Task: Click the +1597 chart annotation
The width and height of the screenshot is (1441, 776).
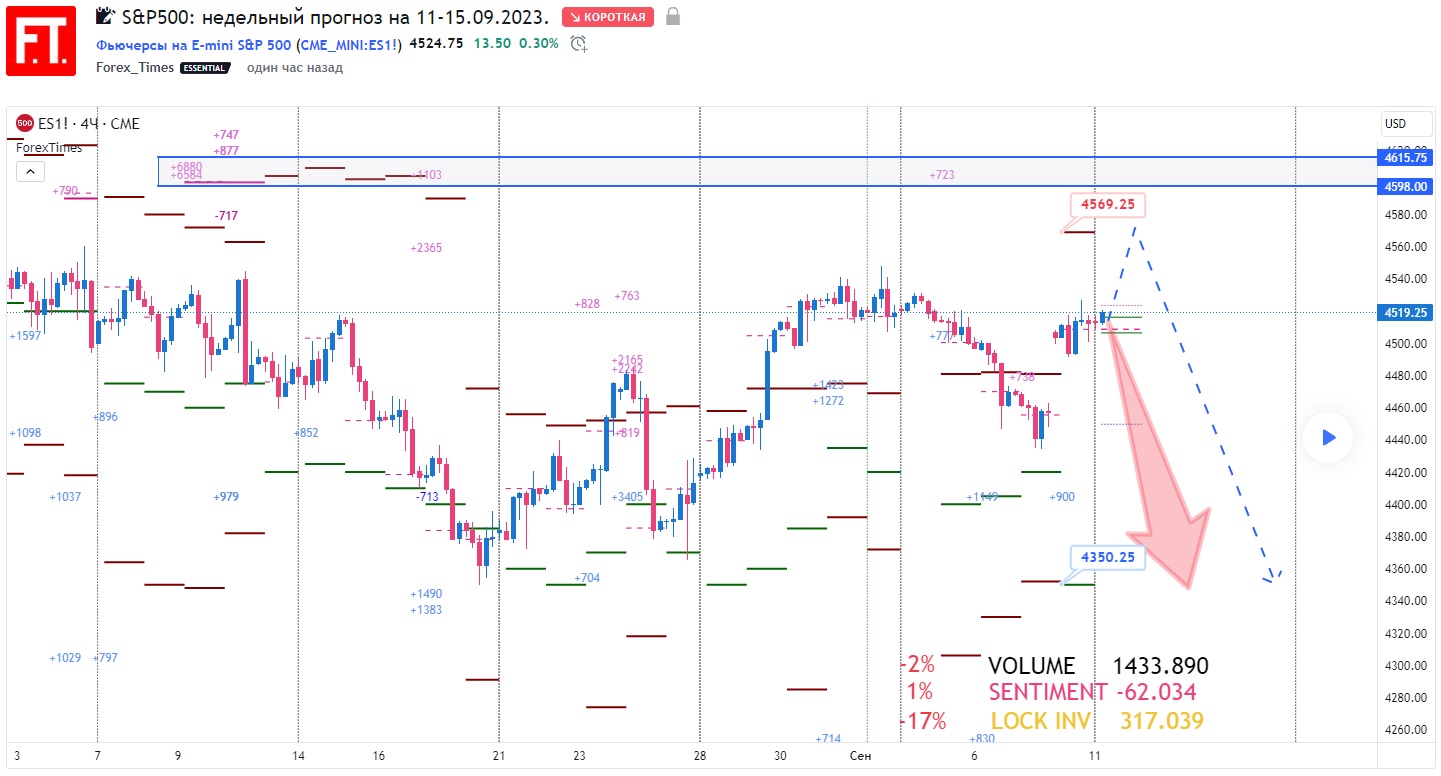Action: click(25, 337)
